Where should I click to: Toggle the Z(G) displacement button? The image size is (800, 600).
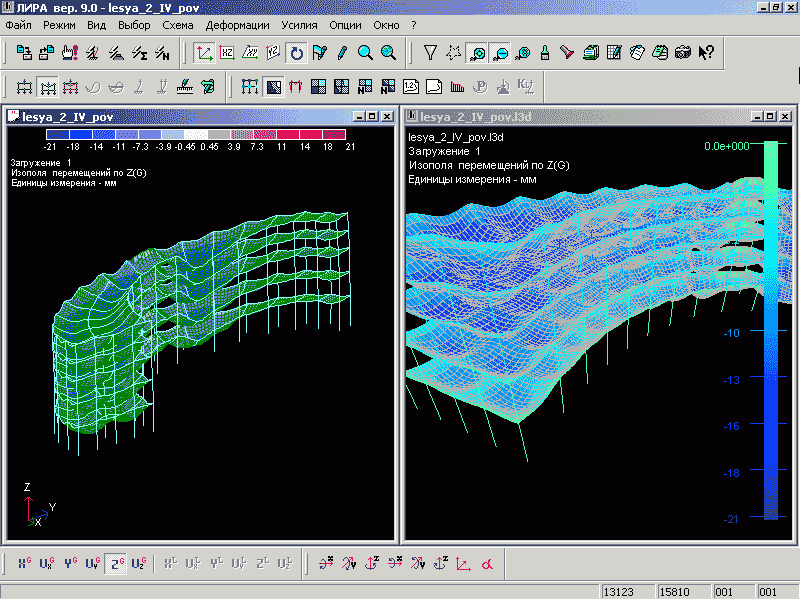point(117,563)
